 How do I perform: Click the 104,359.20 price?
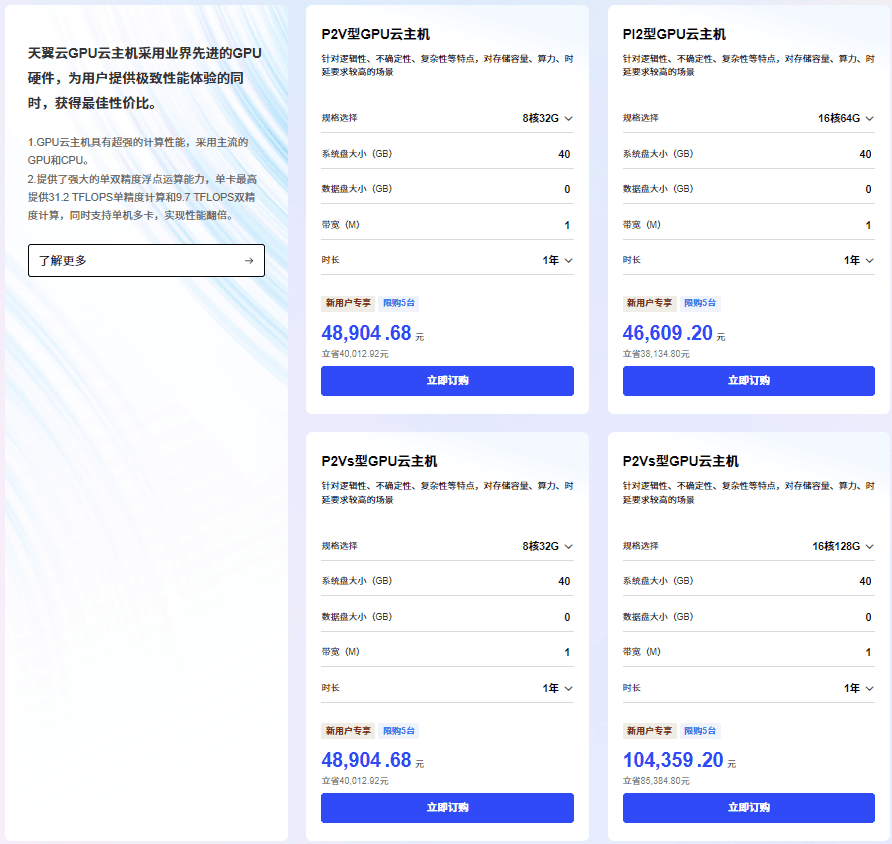(x=673, y=760)
